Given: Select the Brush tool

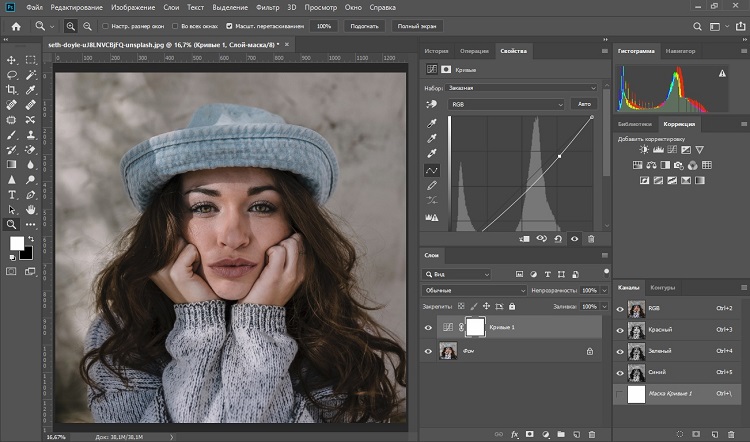Looking at the screenshot, I should coord(11,135).
